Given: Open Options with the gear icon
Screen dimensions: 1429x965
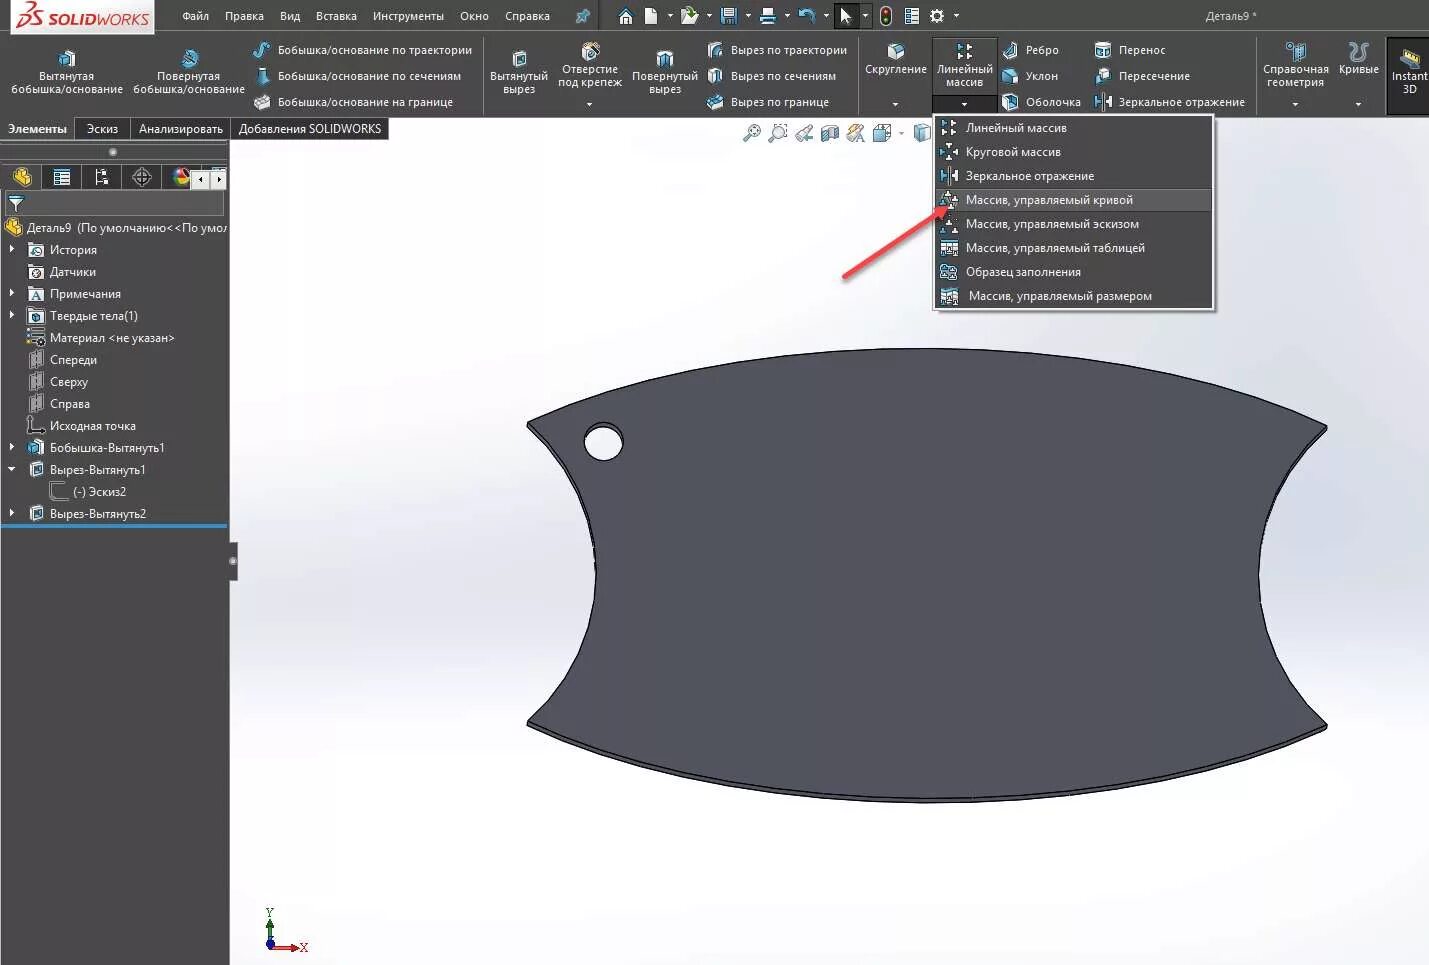Looking at the screenshot, I should click(x=937, y=16).
